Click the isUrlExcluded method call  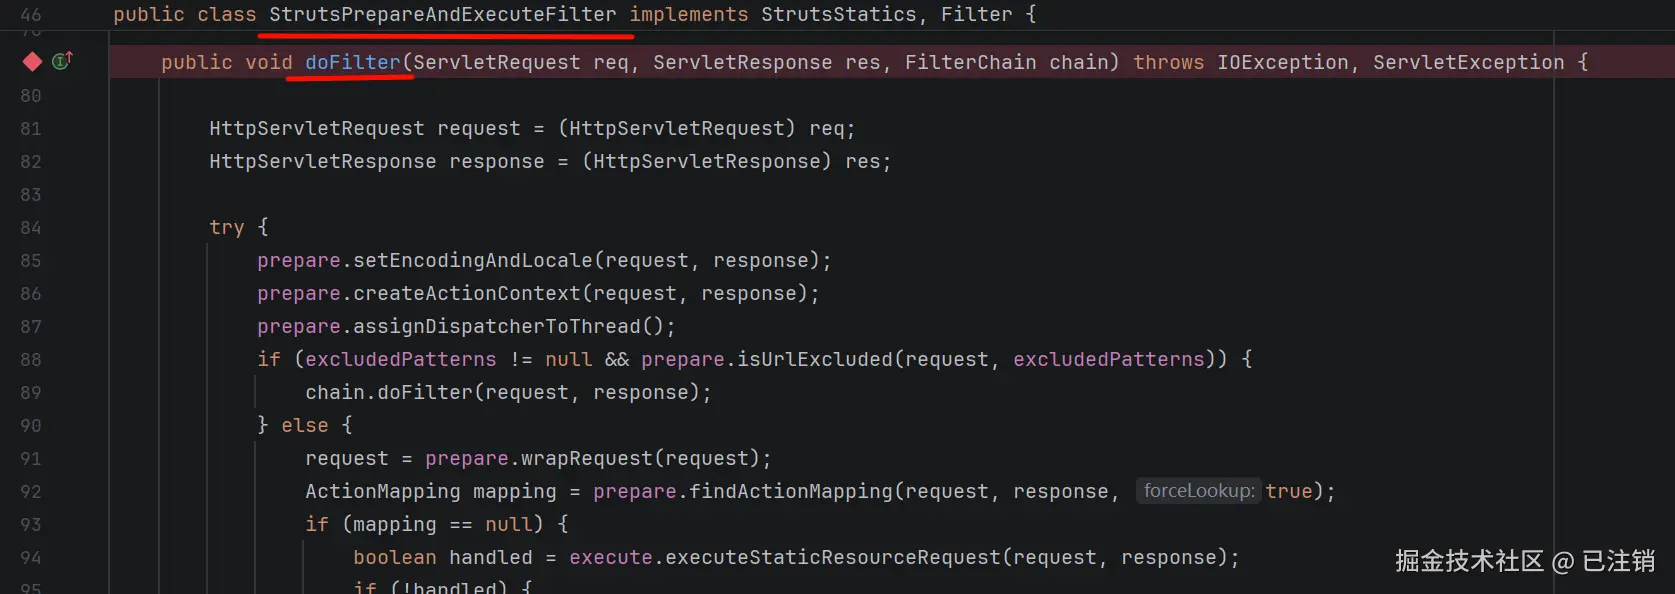815,359
